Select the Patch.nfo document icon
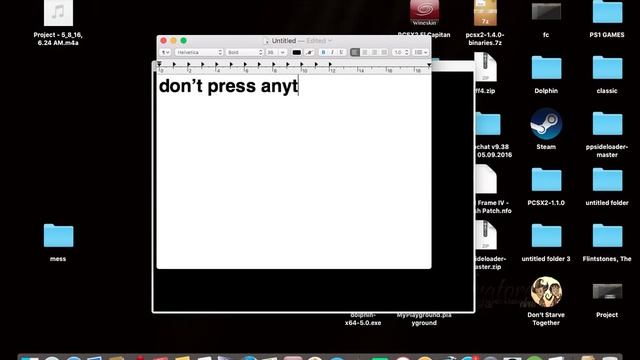 point(486,180)
